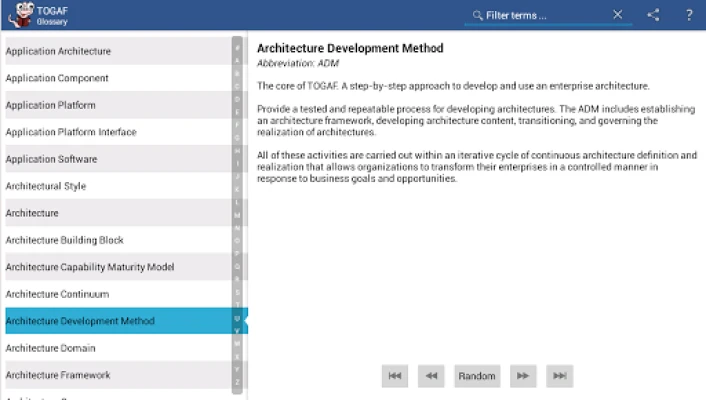The height and width of the screenshot is (400, 706).
Task: Select the Architecture Framework term
Action: [x=115, y=375]
